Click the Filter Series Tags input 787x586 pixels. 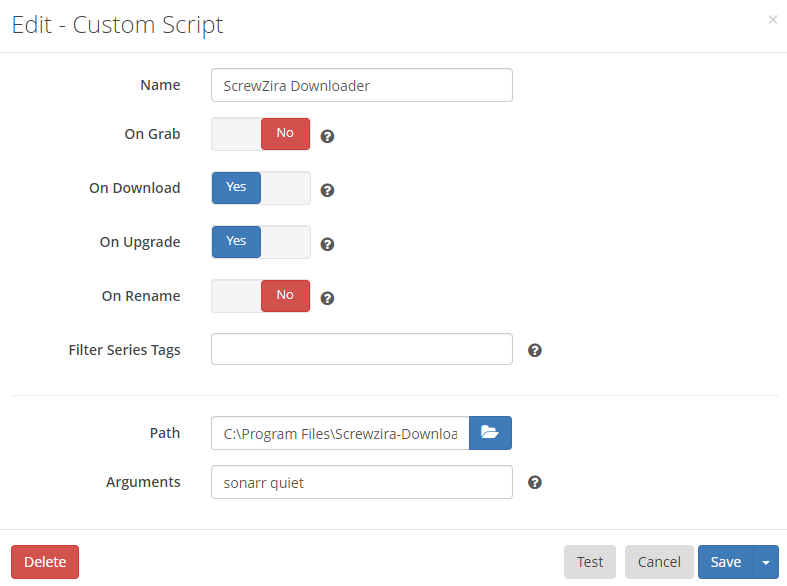click(362, 349)
